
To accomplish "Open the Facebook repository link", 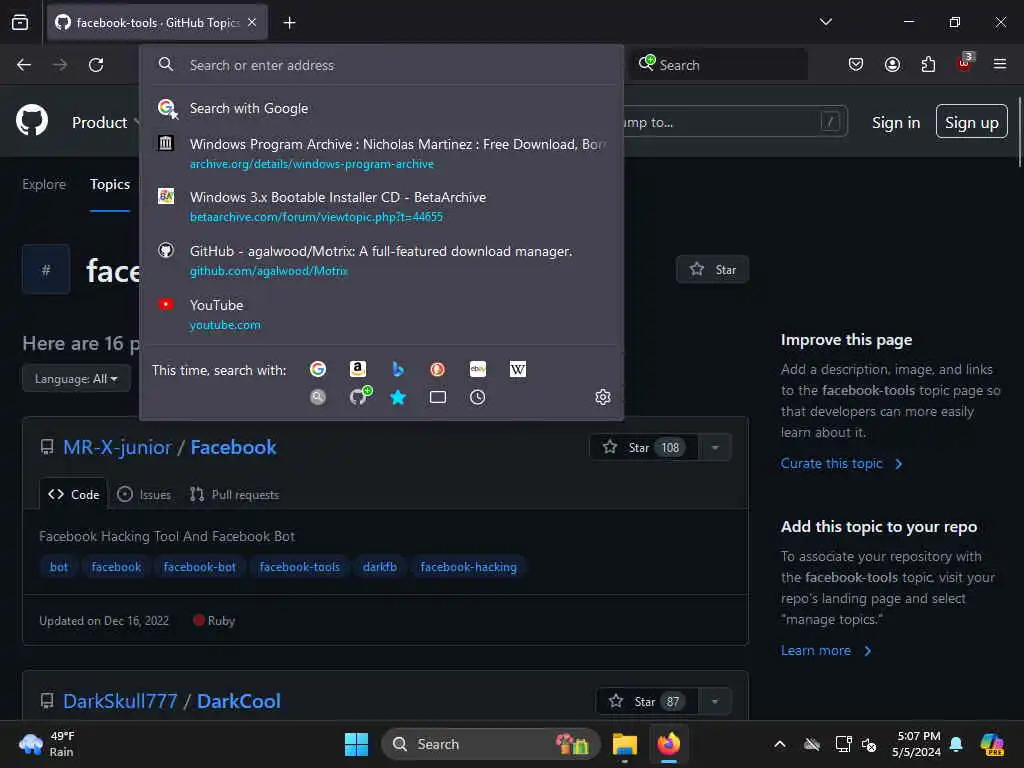I will point(234,447).
